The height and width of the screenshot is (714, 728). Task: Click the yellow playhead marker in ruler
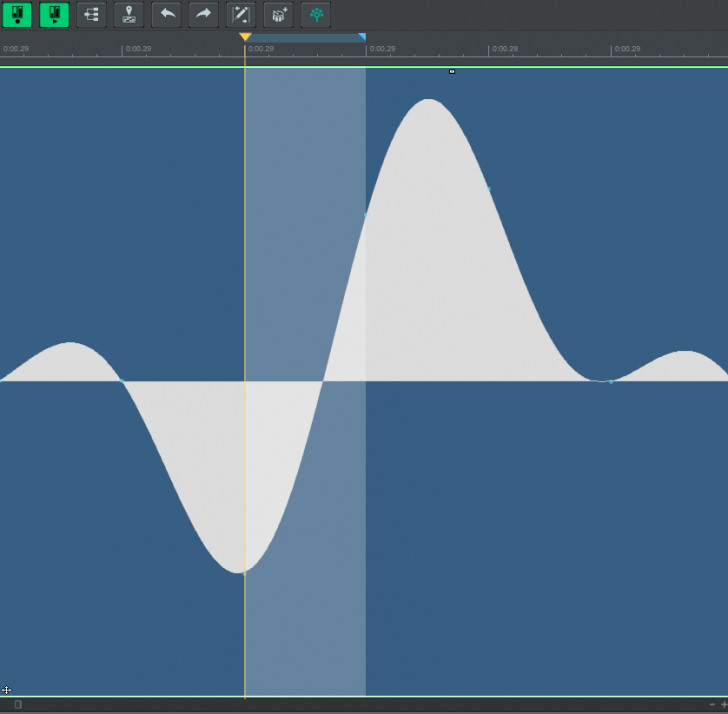pyautogui.click(x=245, y=37)
